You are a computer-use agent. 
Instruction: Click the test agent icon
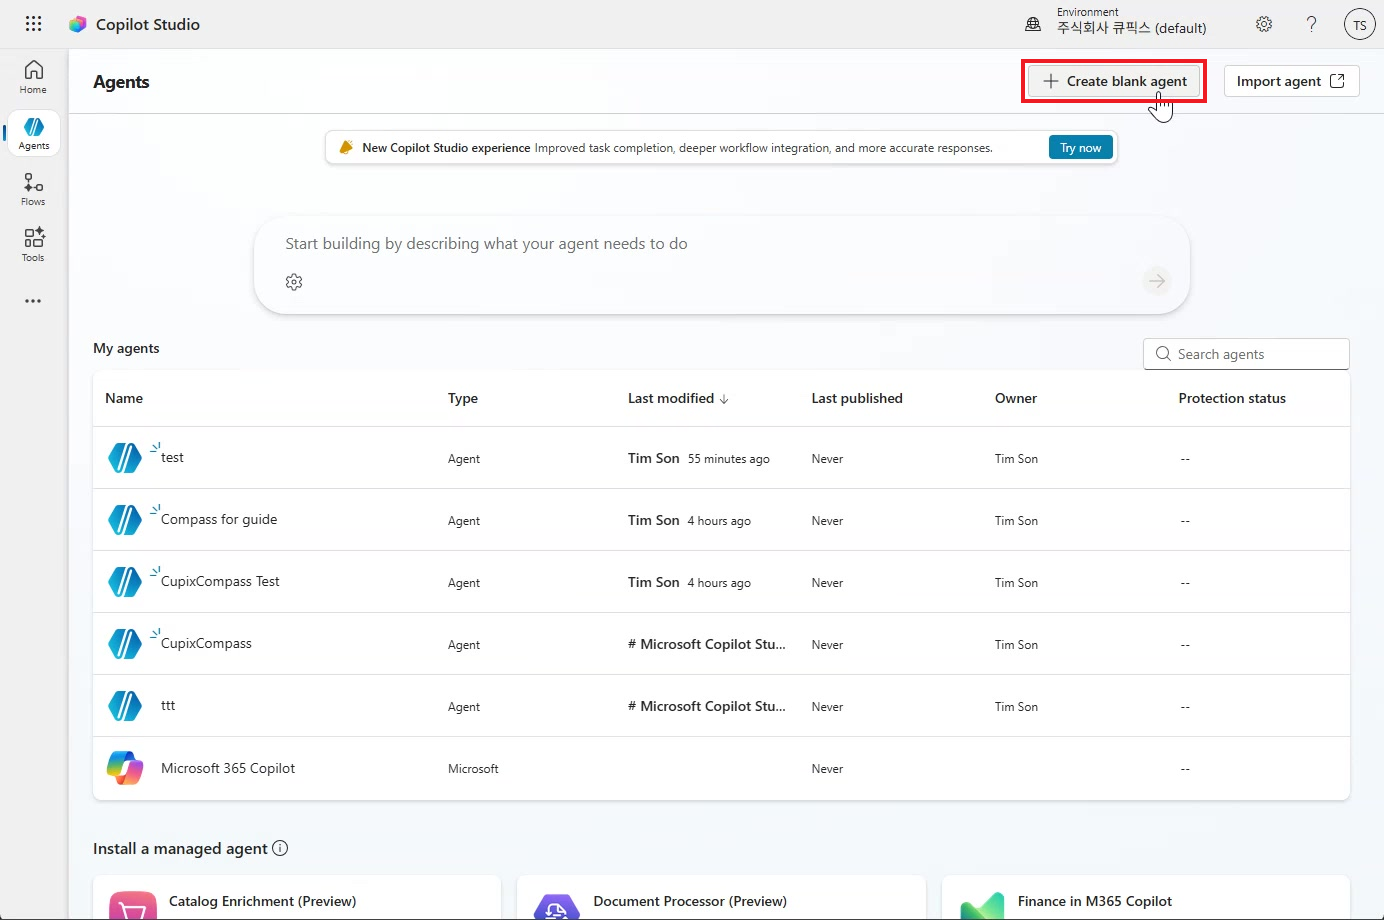(125, 458)
